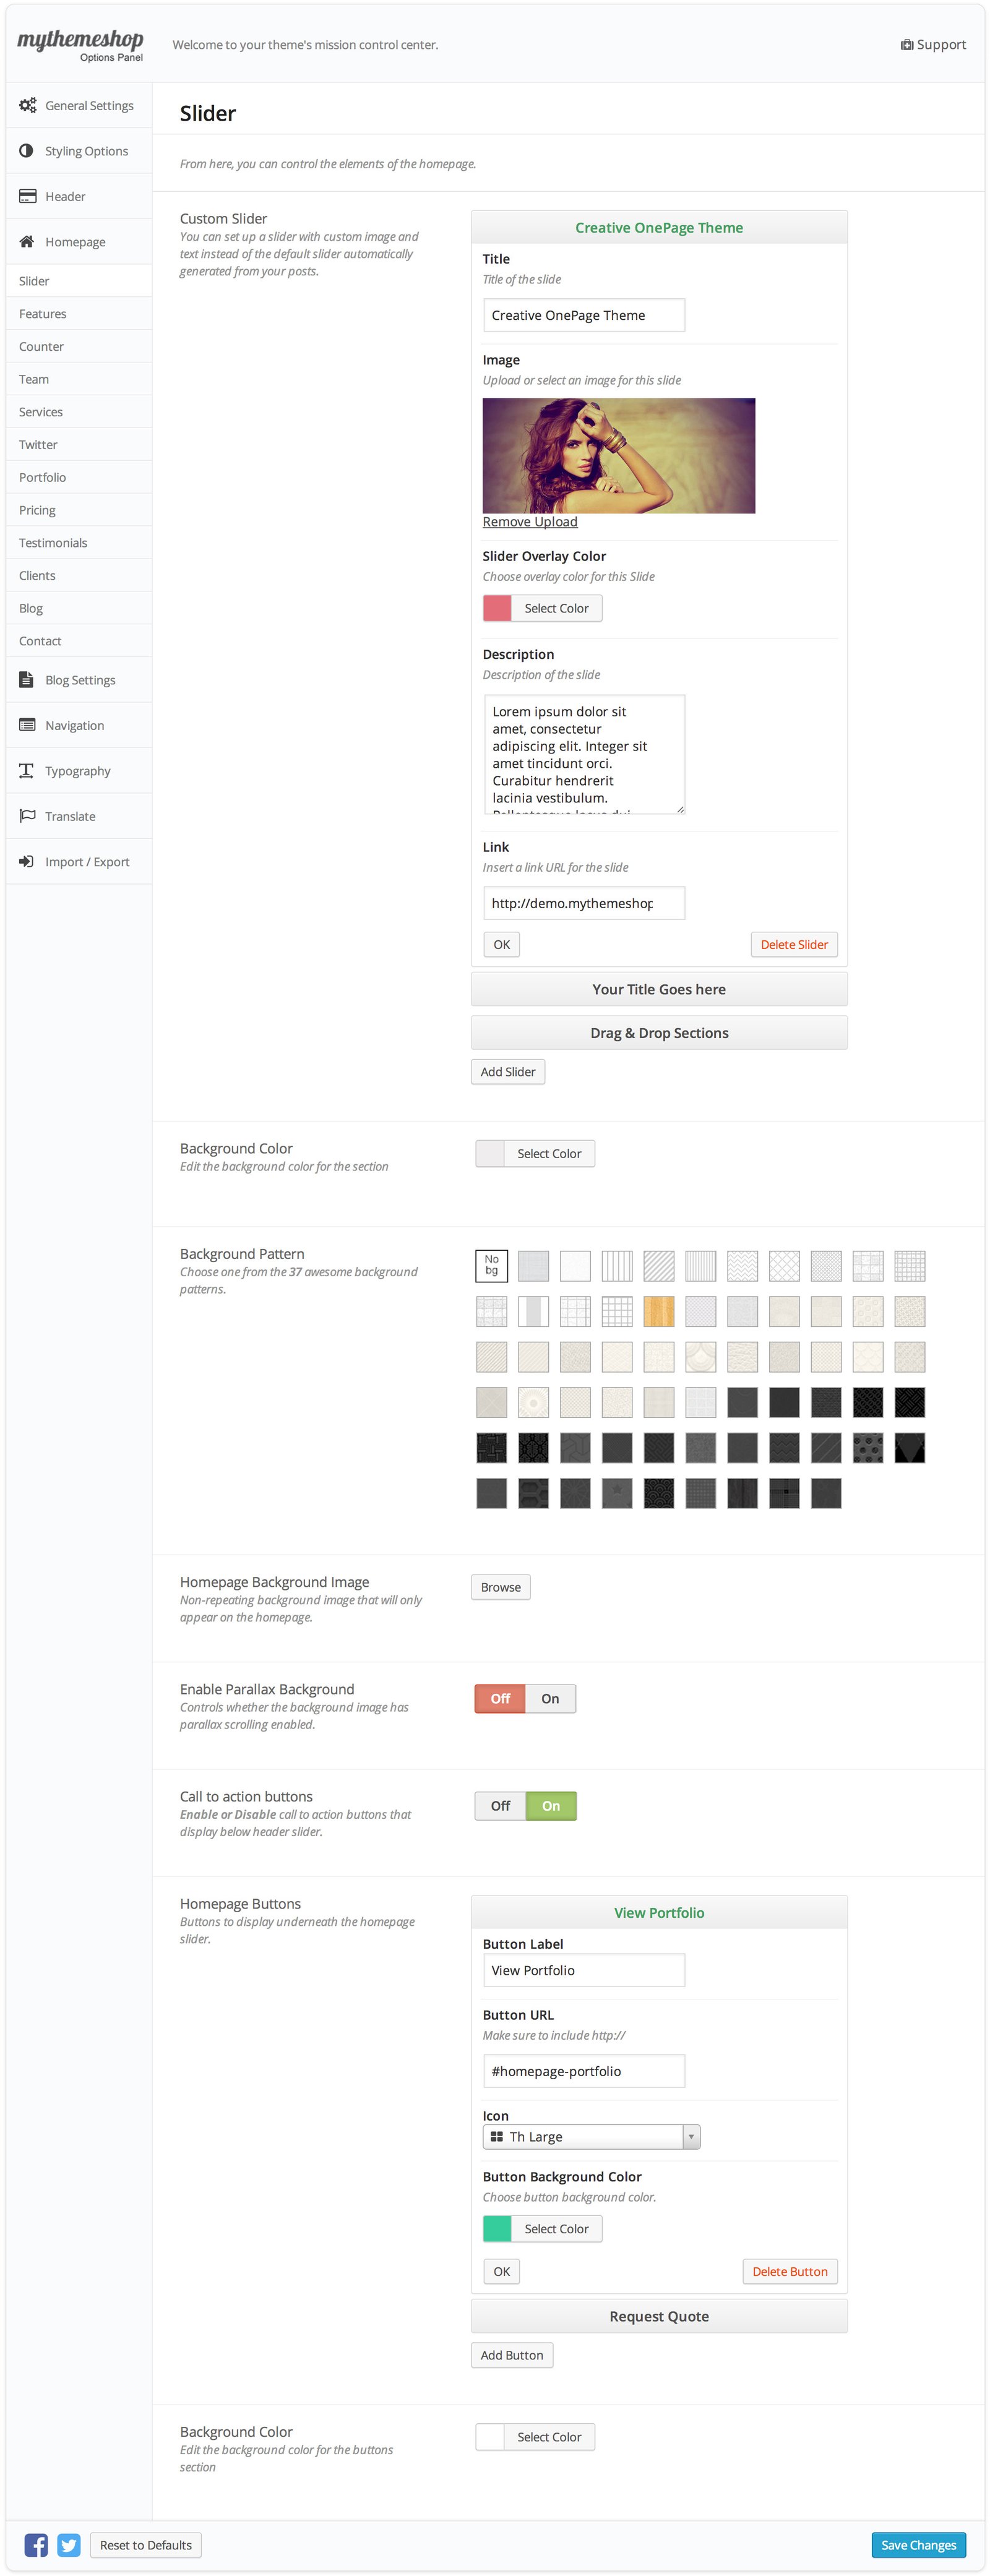The height and width of the screenshot is (2576, 990).
Task: Click the Homepage house icon
Action: click(27, 242)
